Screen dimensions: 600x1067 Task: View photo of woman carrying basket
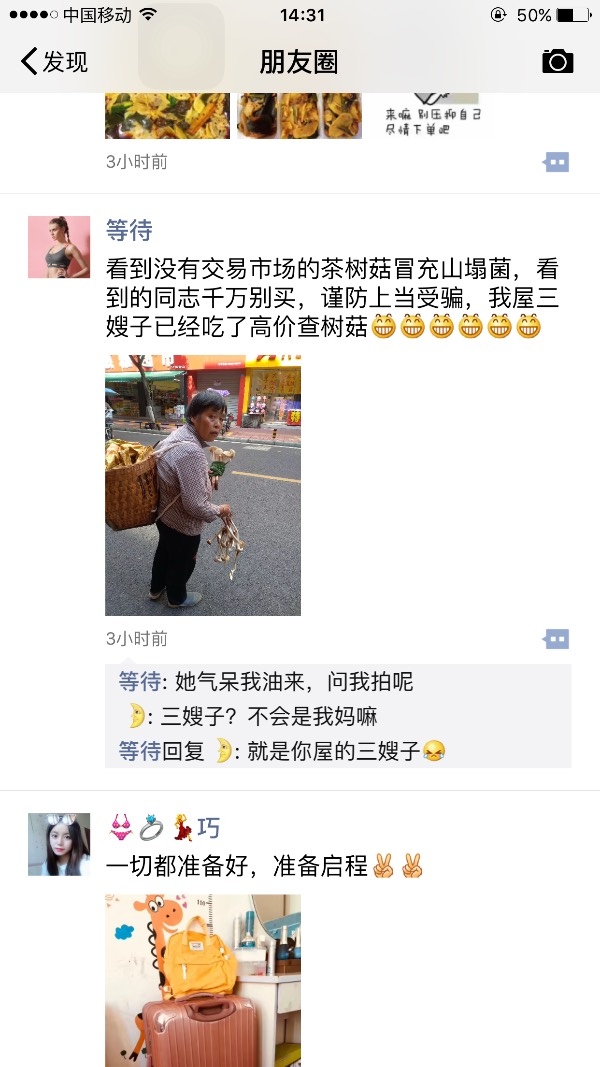pyautogui.click(x=203, y=485)
